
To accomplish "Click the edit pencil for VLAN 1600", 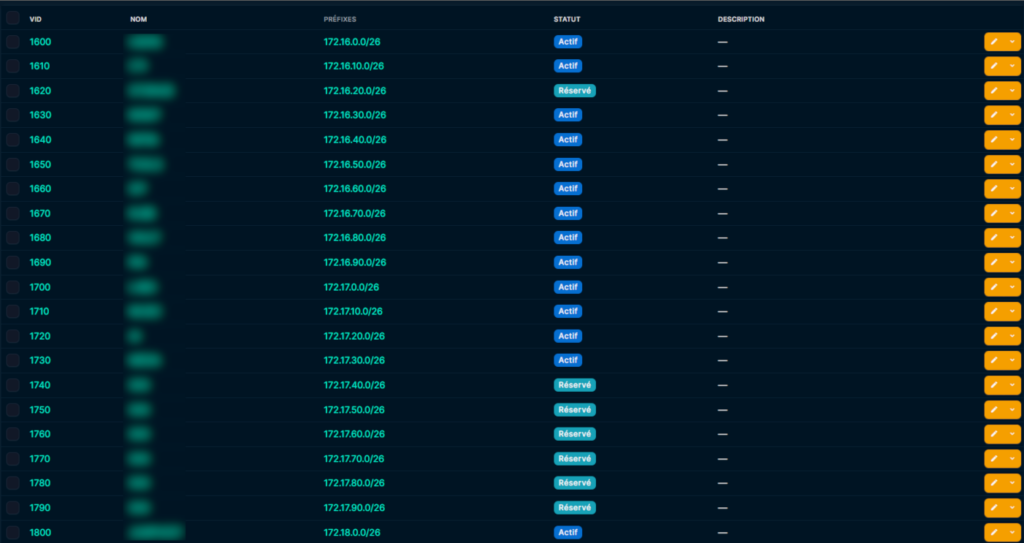I will click(995, 42).
